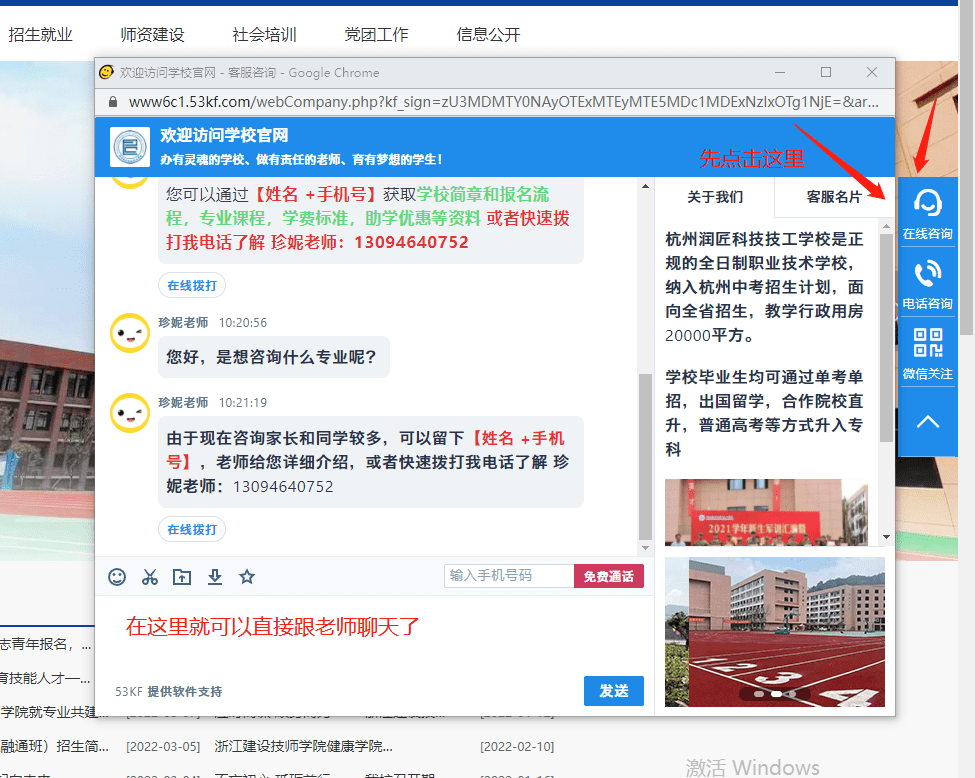Switch to the 客服名片 tab
975x778 pixels.
(833, 197)
